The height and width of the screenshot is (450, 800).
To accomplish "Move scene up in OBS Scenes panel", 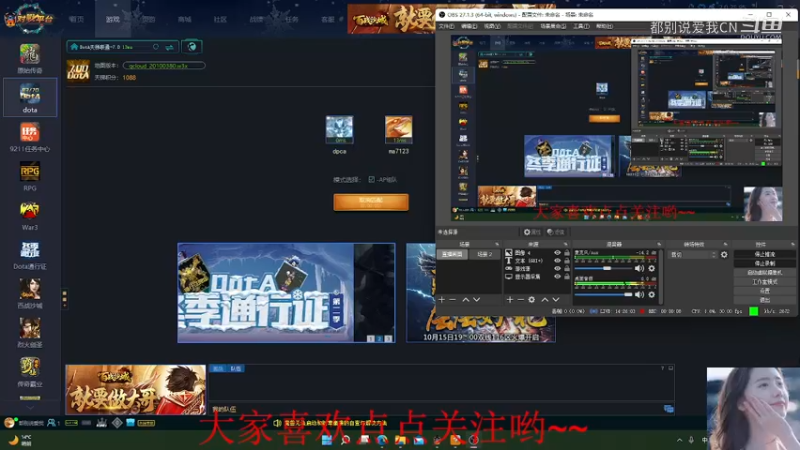I will [465, 299].
